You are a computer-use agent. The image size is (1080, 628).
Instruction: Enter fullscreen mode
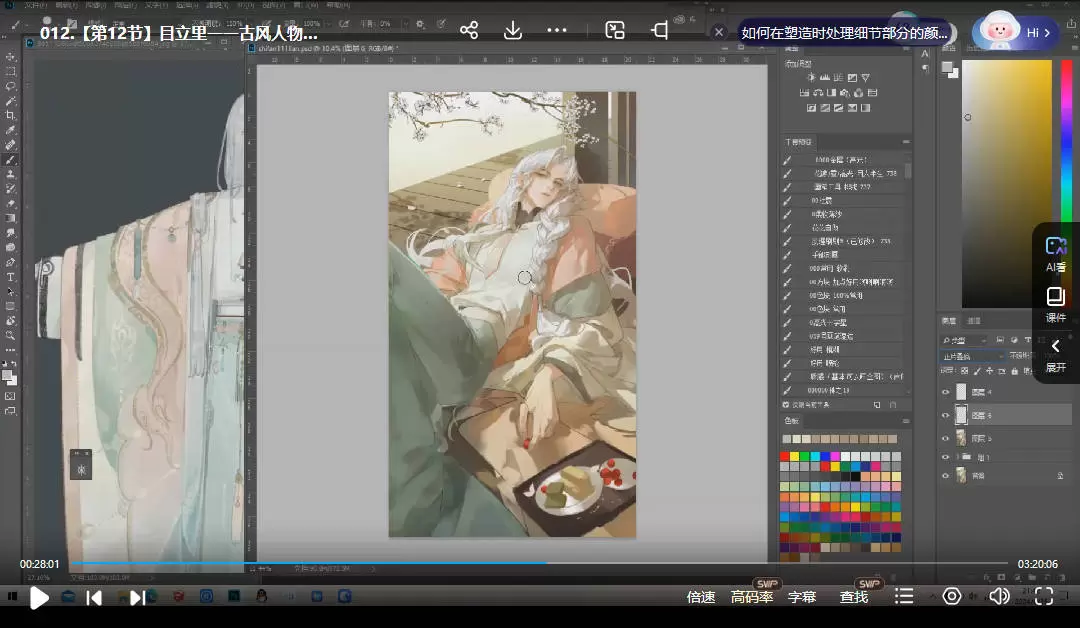click(1044, 596)
